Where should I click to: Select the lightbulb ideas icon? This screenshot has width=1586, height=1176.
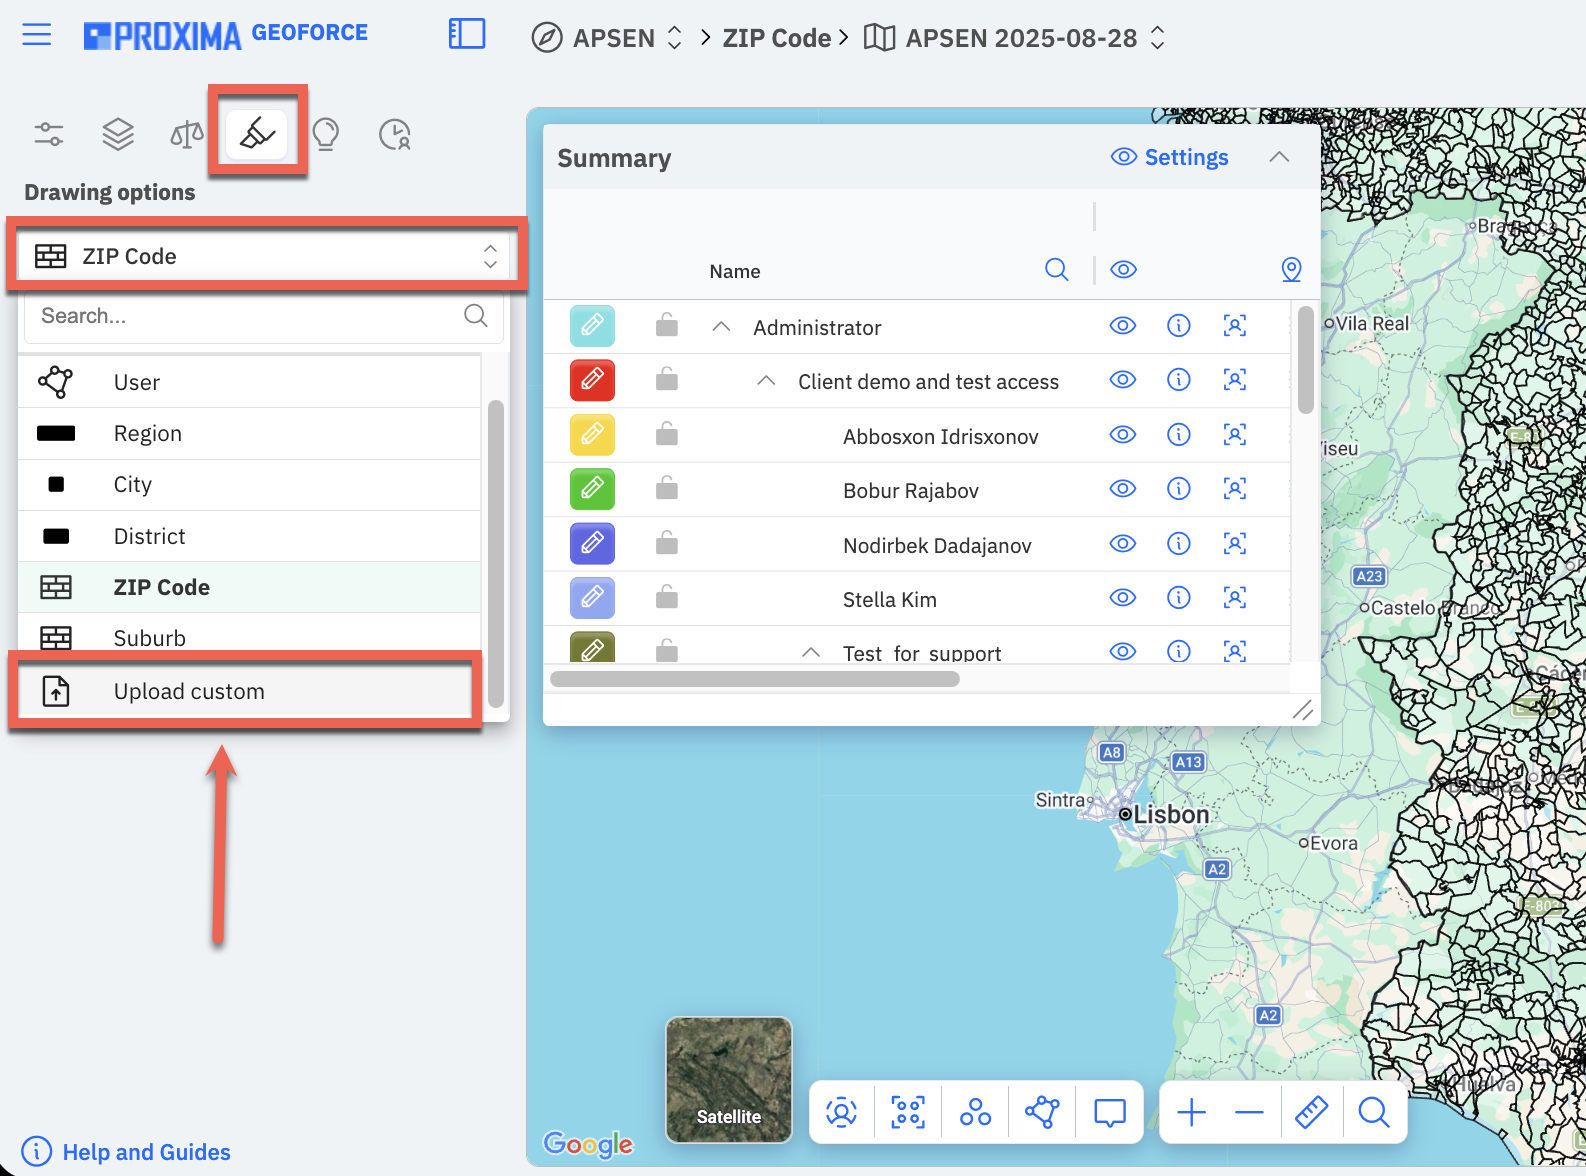(326, 133)
